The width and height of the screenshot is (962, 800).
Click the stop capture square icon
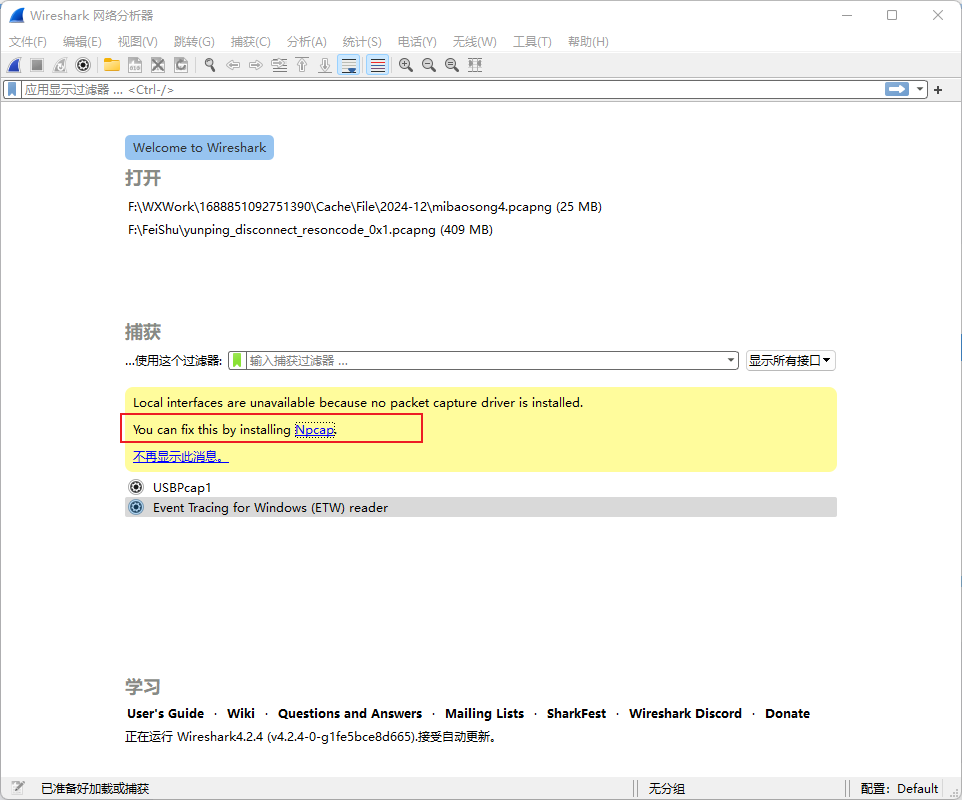pos(37,65)
